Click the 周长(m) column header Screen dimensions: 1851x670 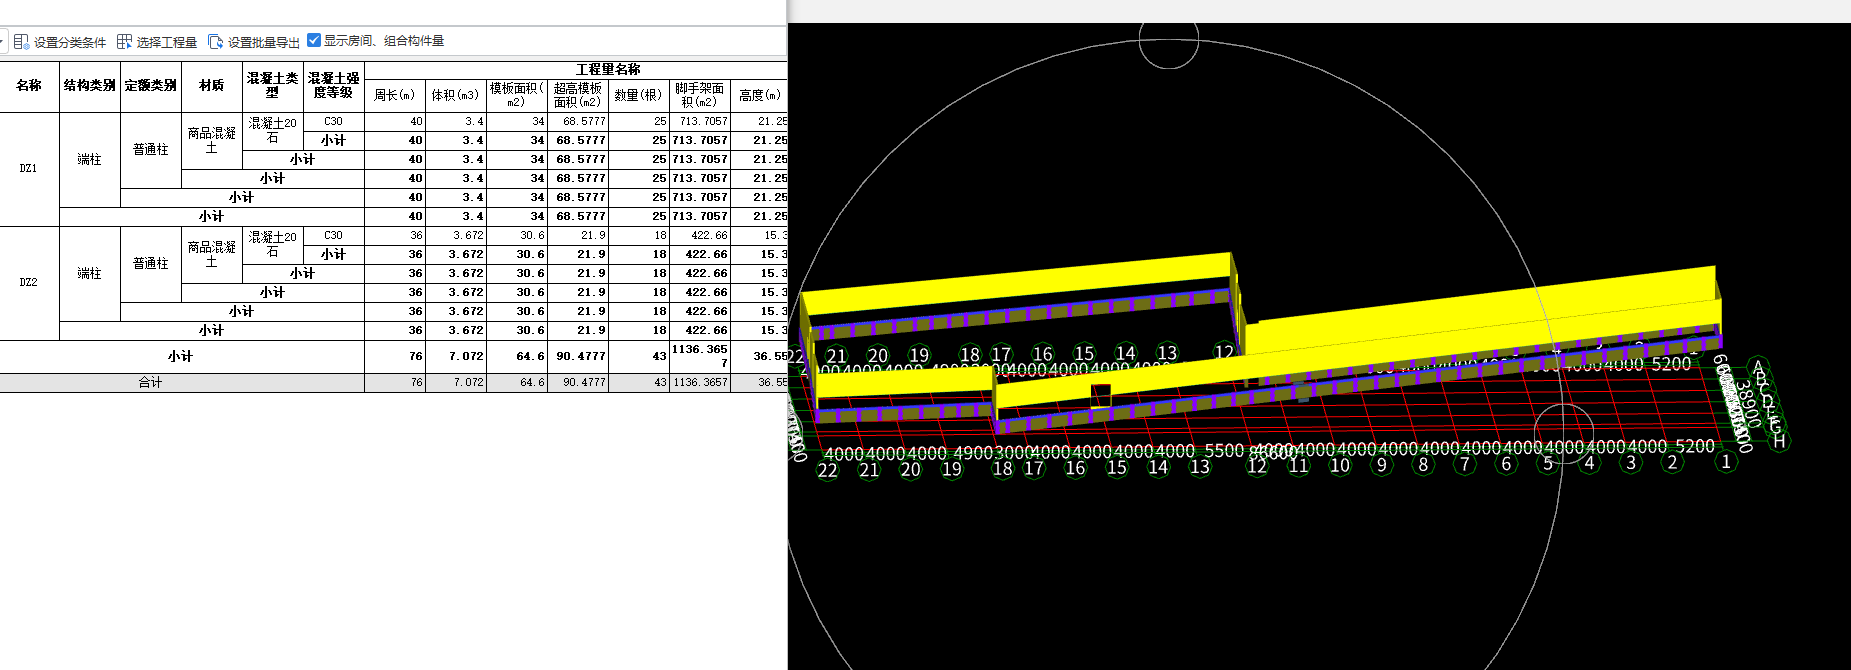click(395, 96)
